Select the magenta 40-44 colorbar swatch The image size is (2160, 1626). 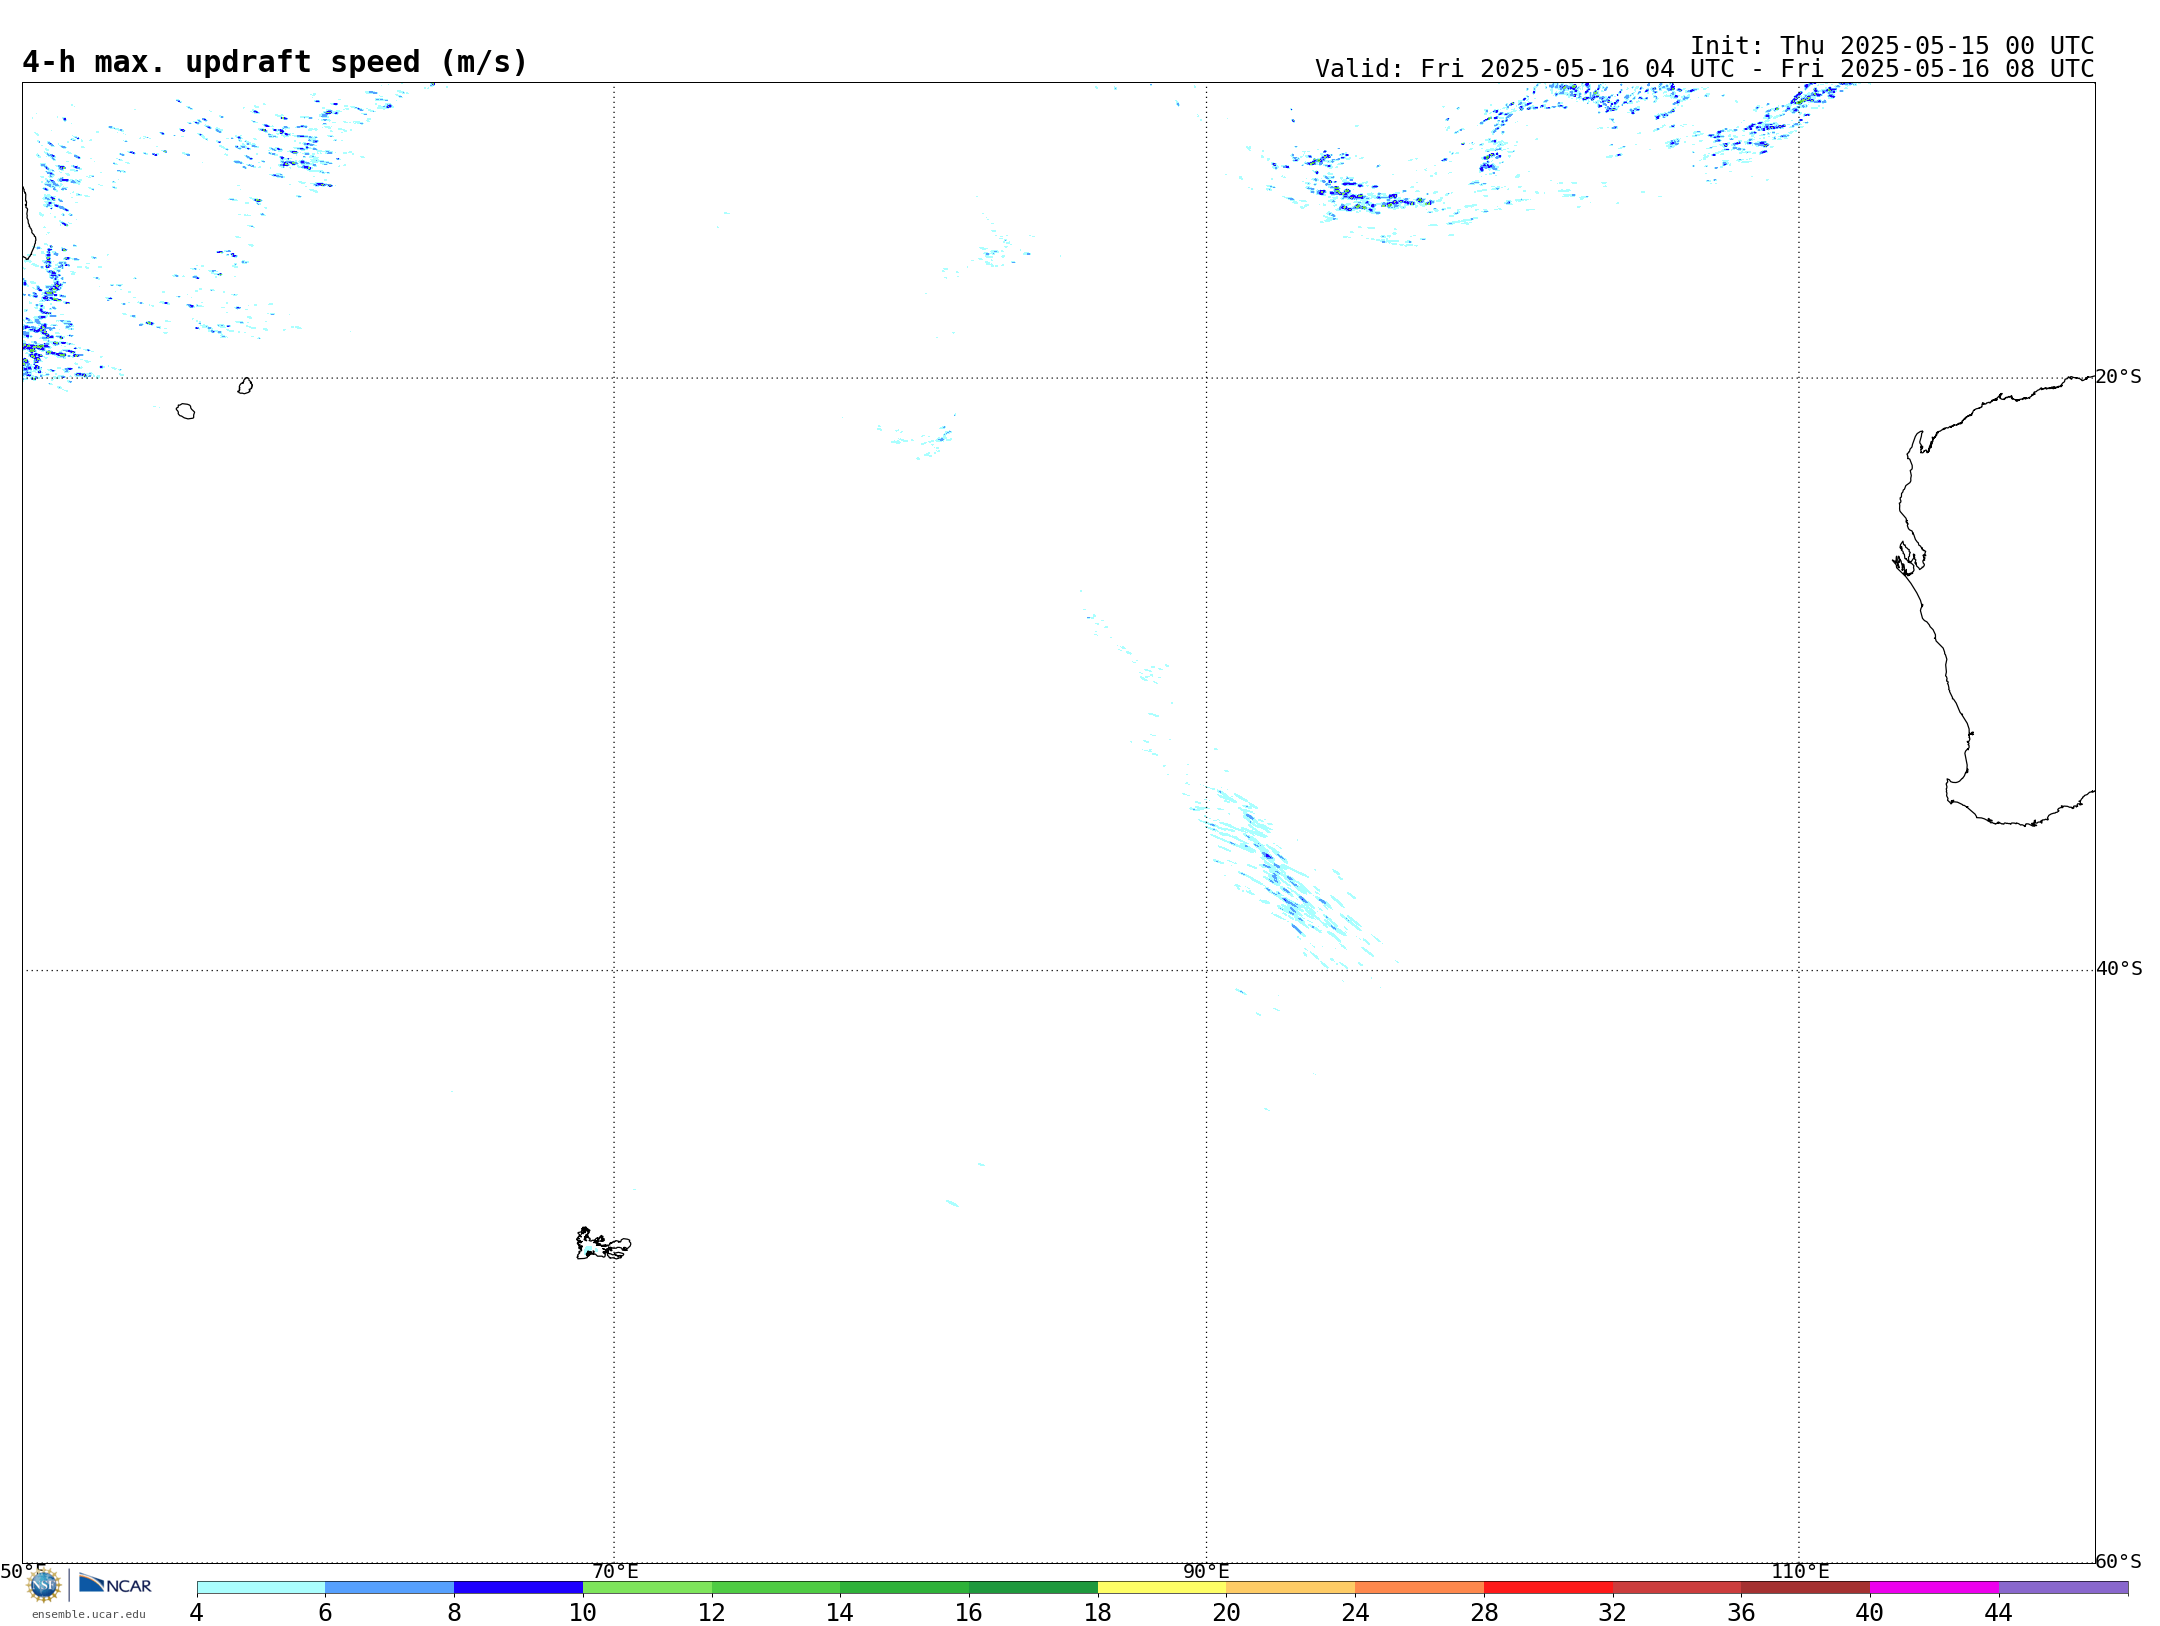[x=1935, y=1588]
